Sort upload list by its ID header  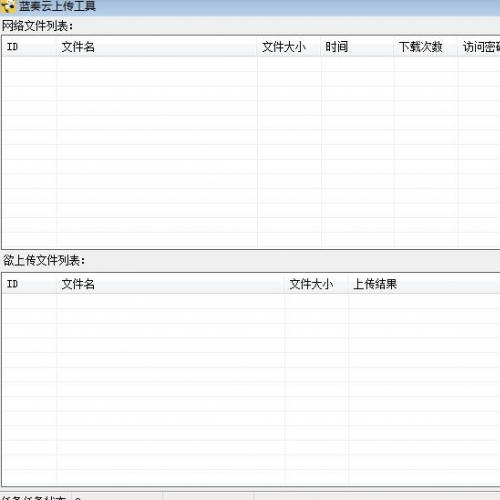29,284
